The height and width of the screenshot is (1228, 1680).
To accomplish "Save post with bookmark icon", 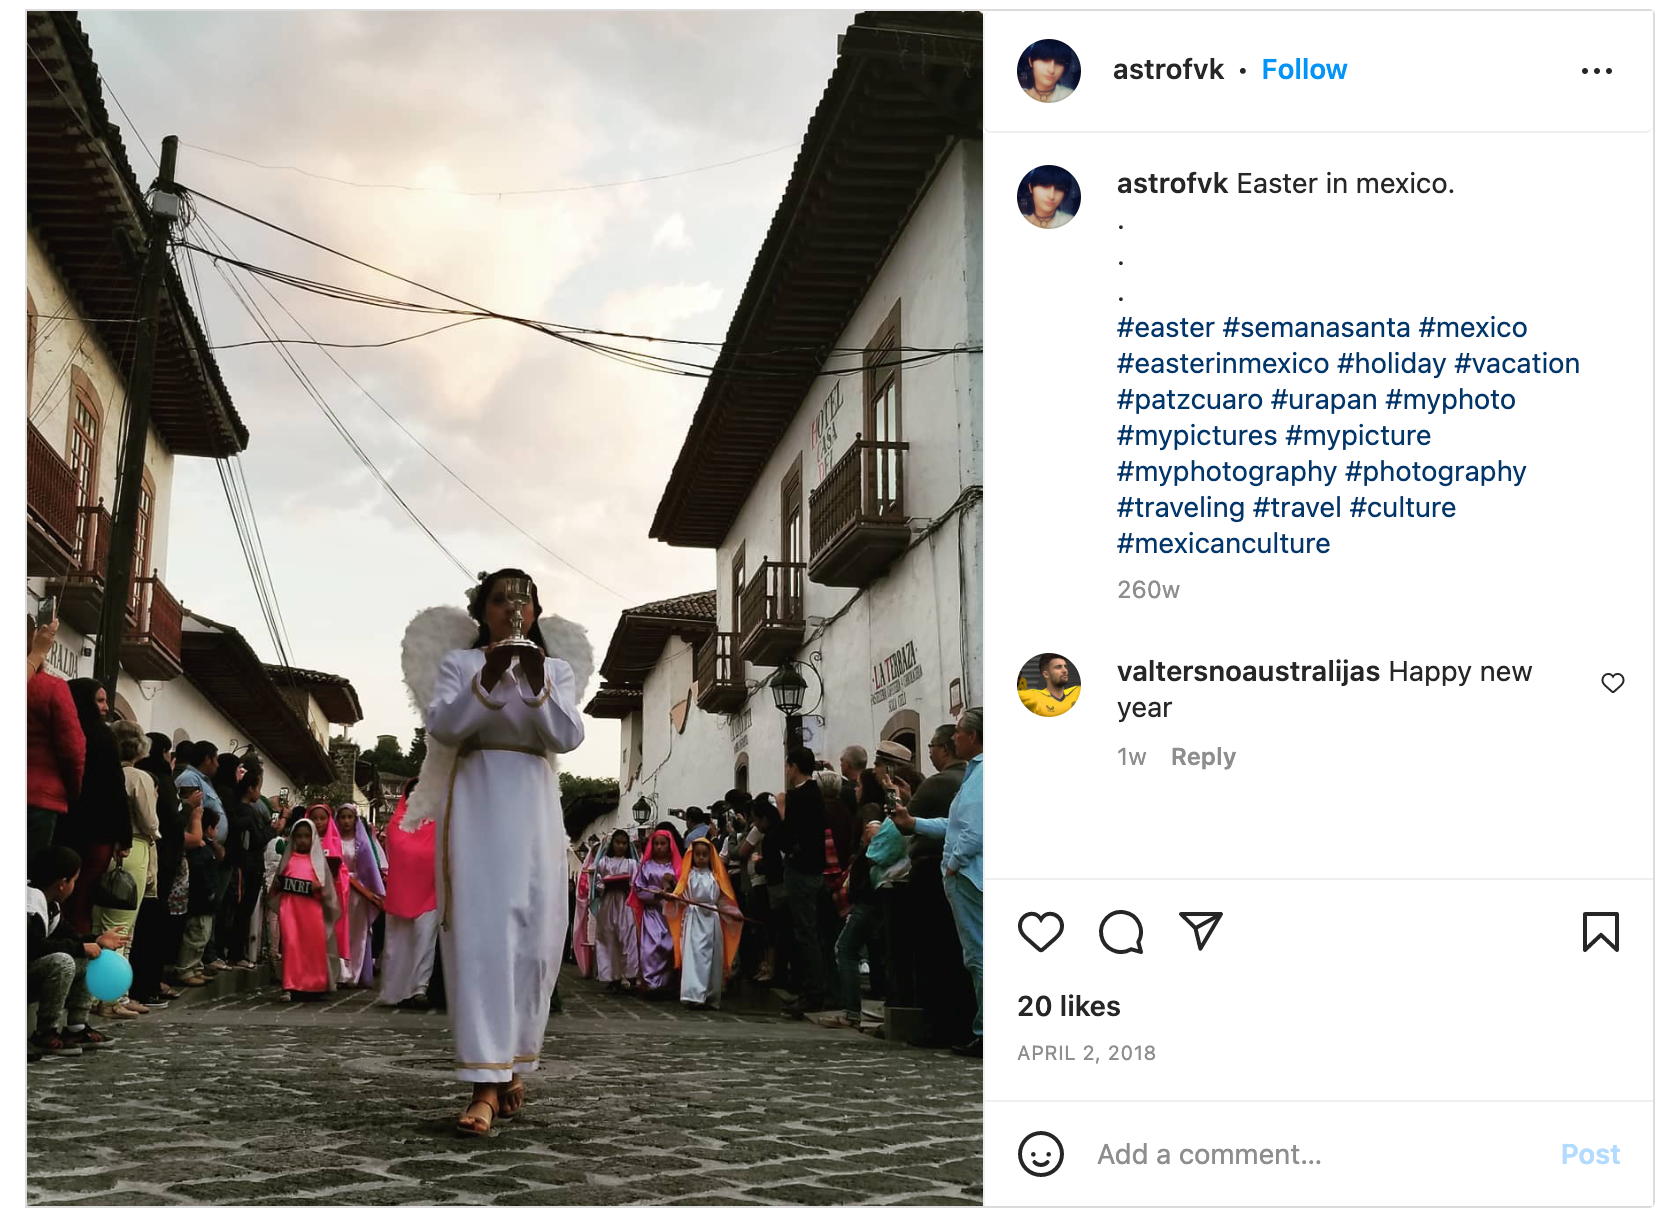I will (1600, 932).
